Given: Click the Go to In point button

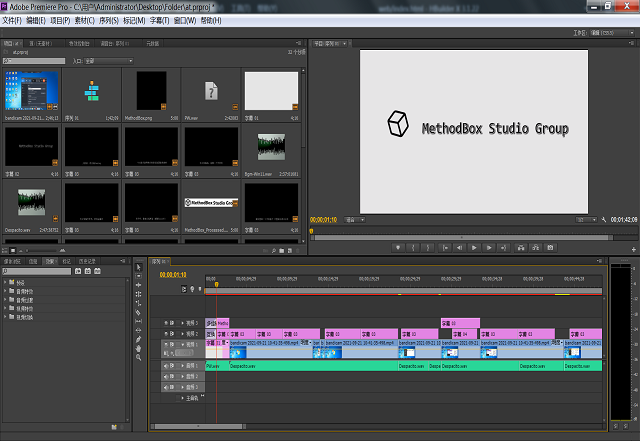Looking at the screenshot, I should point(444,247).
